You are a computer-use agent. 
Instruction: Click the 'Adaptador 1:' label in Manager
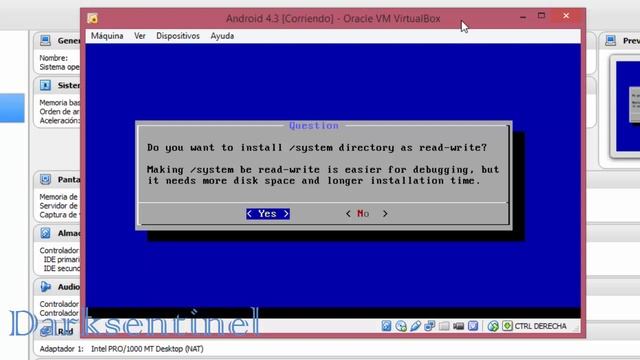click(61, 349)
